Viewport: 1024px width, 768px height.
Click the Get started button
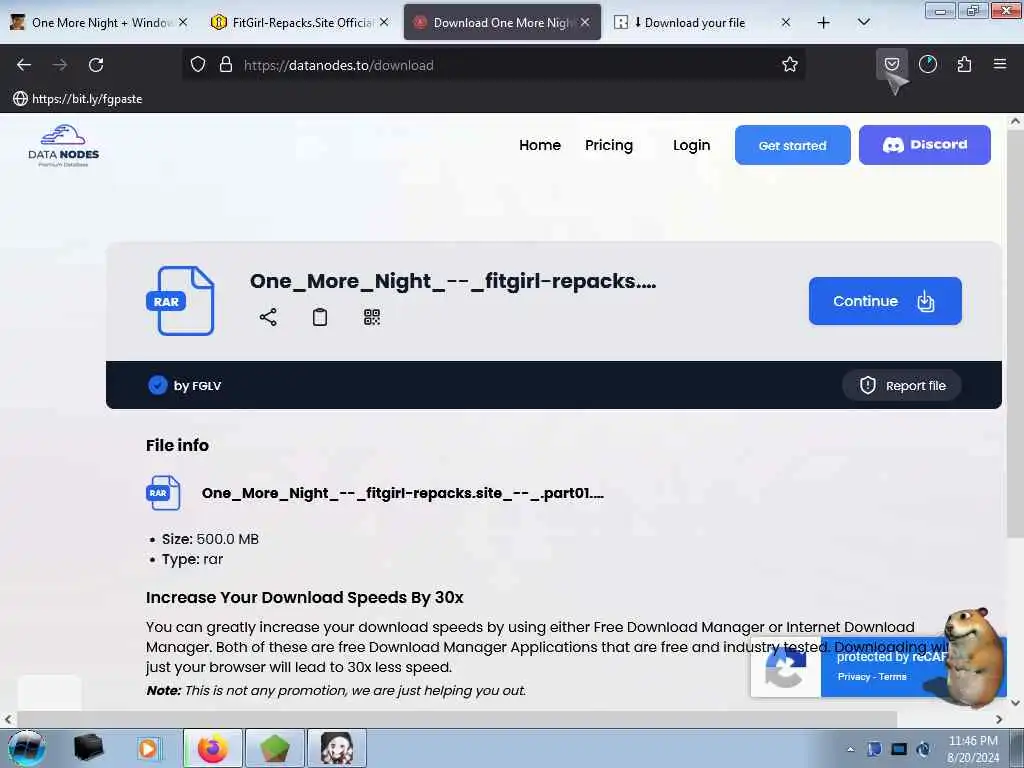[x=792, y=145]
